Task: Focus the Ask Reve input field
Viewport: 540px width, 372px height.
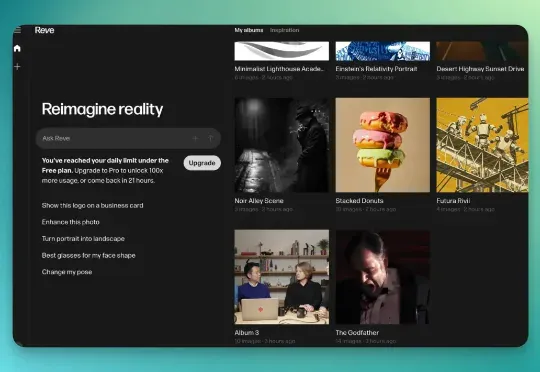Action: [128, 138]
